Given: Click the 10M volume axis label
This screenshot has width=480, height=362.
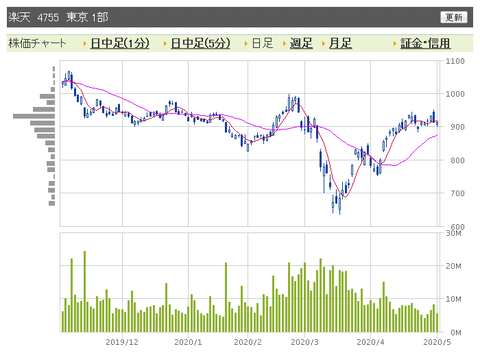Looking at the screenshot, I should (454, 299).
